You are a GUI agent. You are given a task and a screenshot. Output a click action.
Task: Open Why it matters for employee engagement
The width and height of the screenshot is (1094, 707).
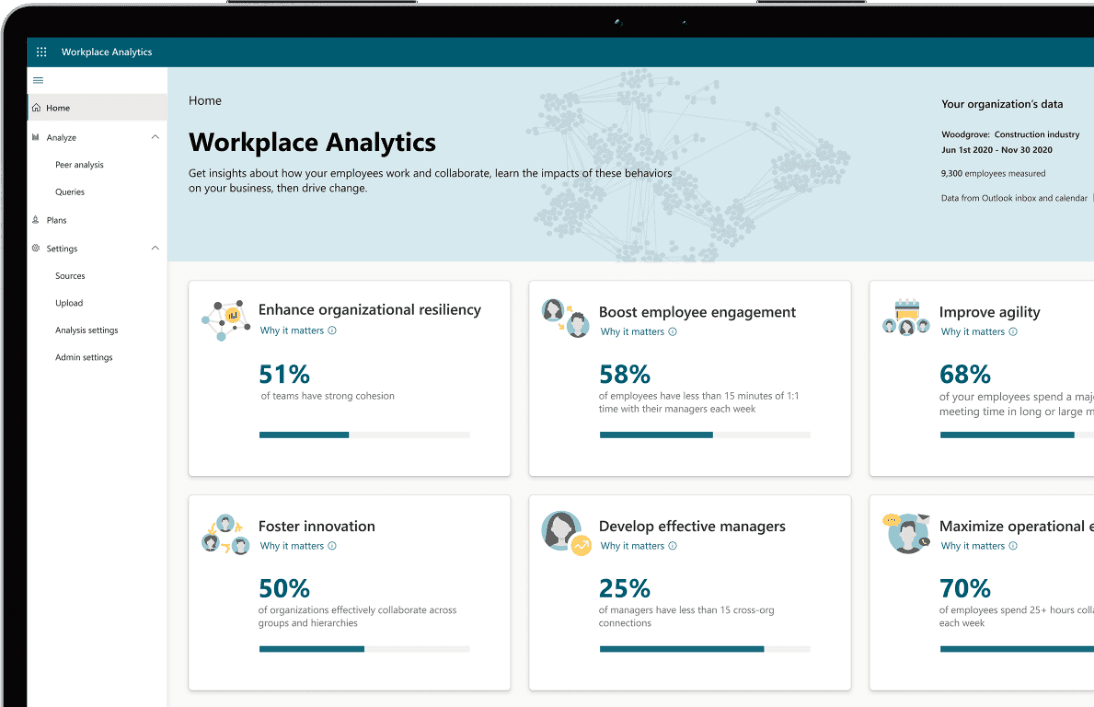[632, 332]
